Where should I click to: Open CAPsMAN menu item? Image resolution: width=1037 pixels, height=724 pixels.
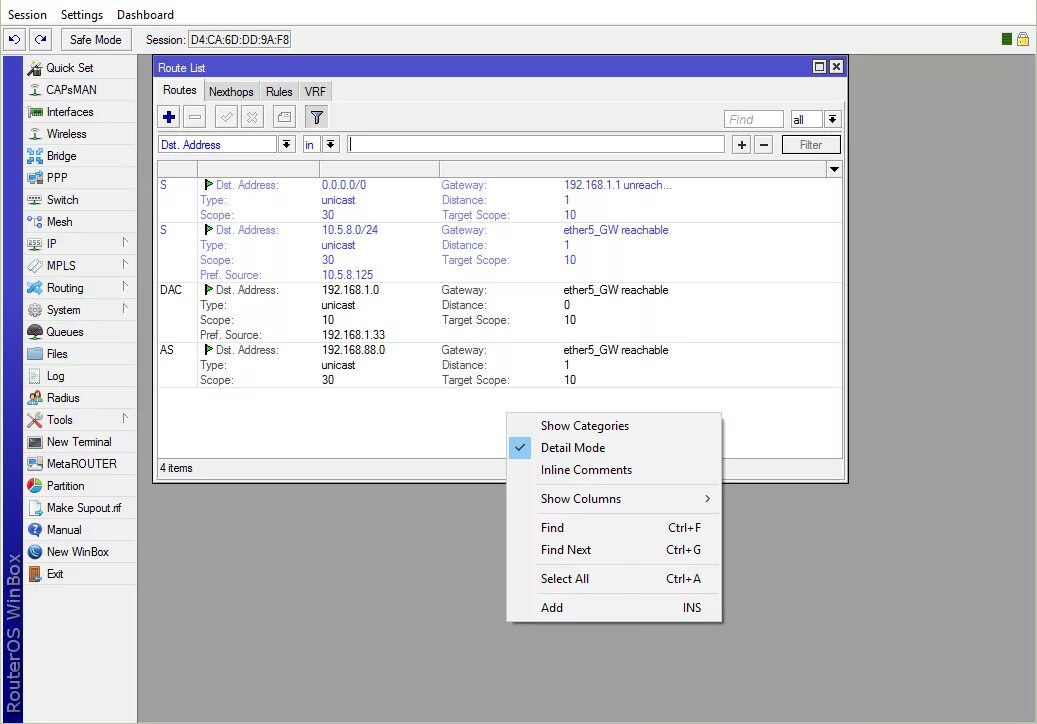(x=71, y=89)
